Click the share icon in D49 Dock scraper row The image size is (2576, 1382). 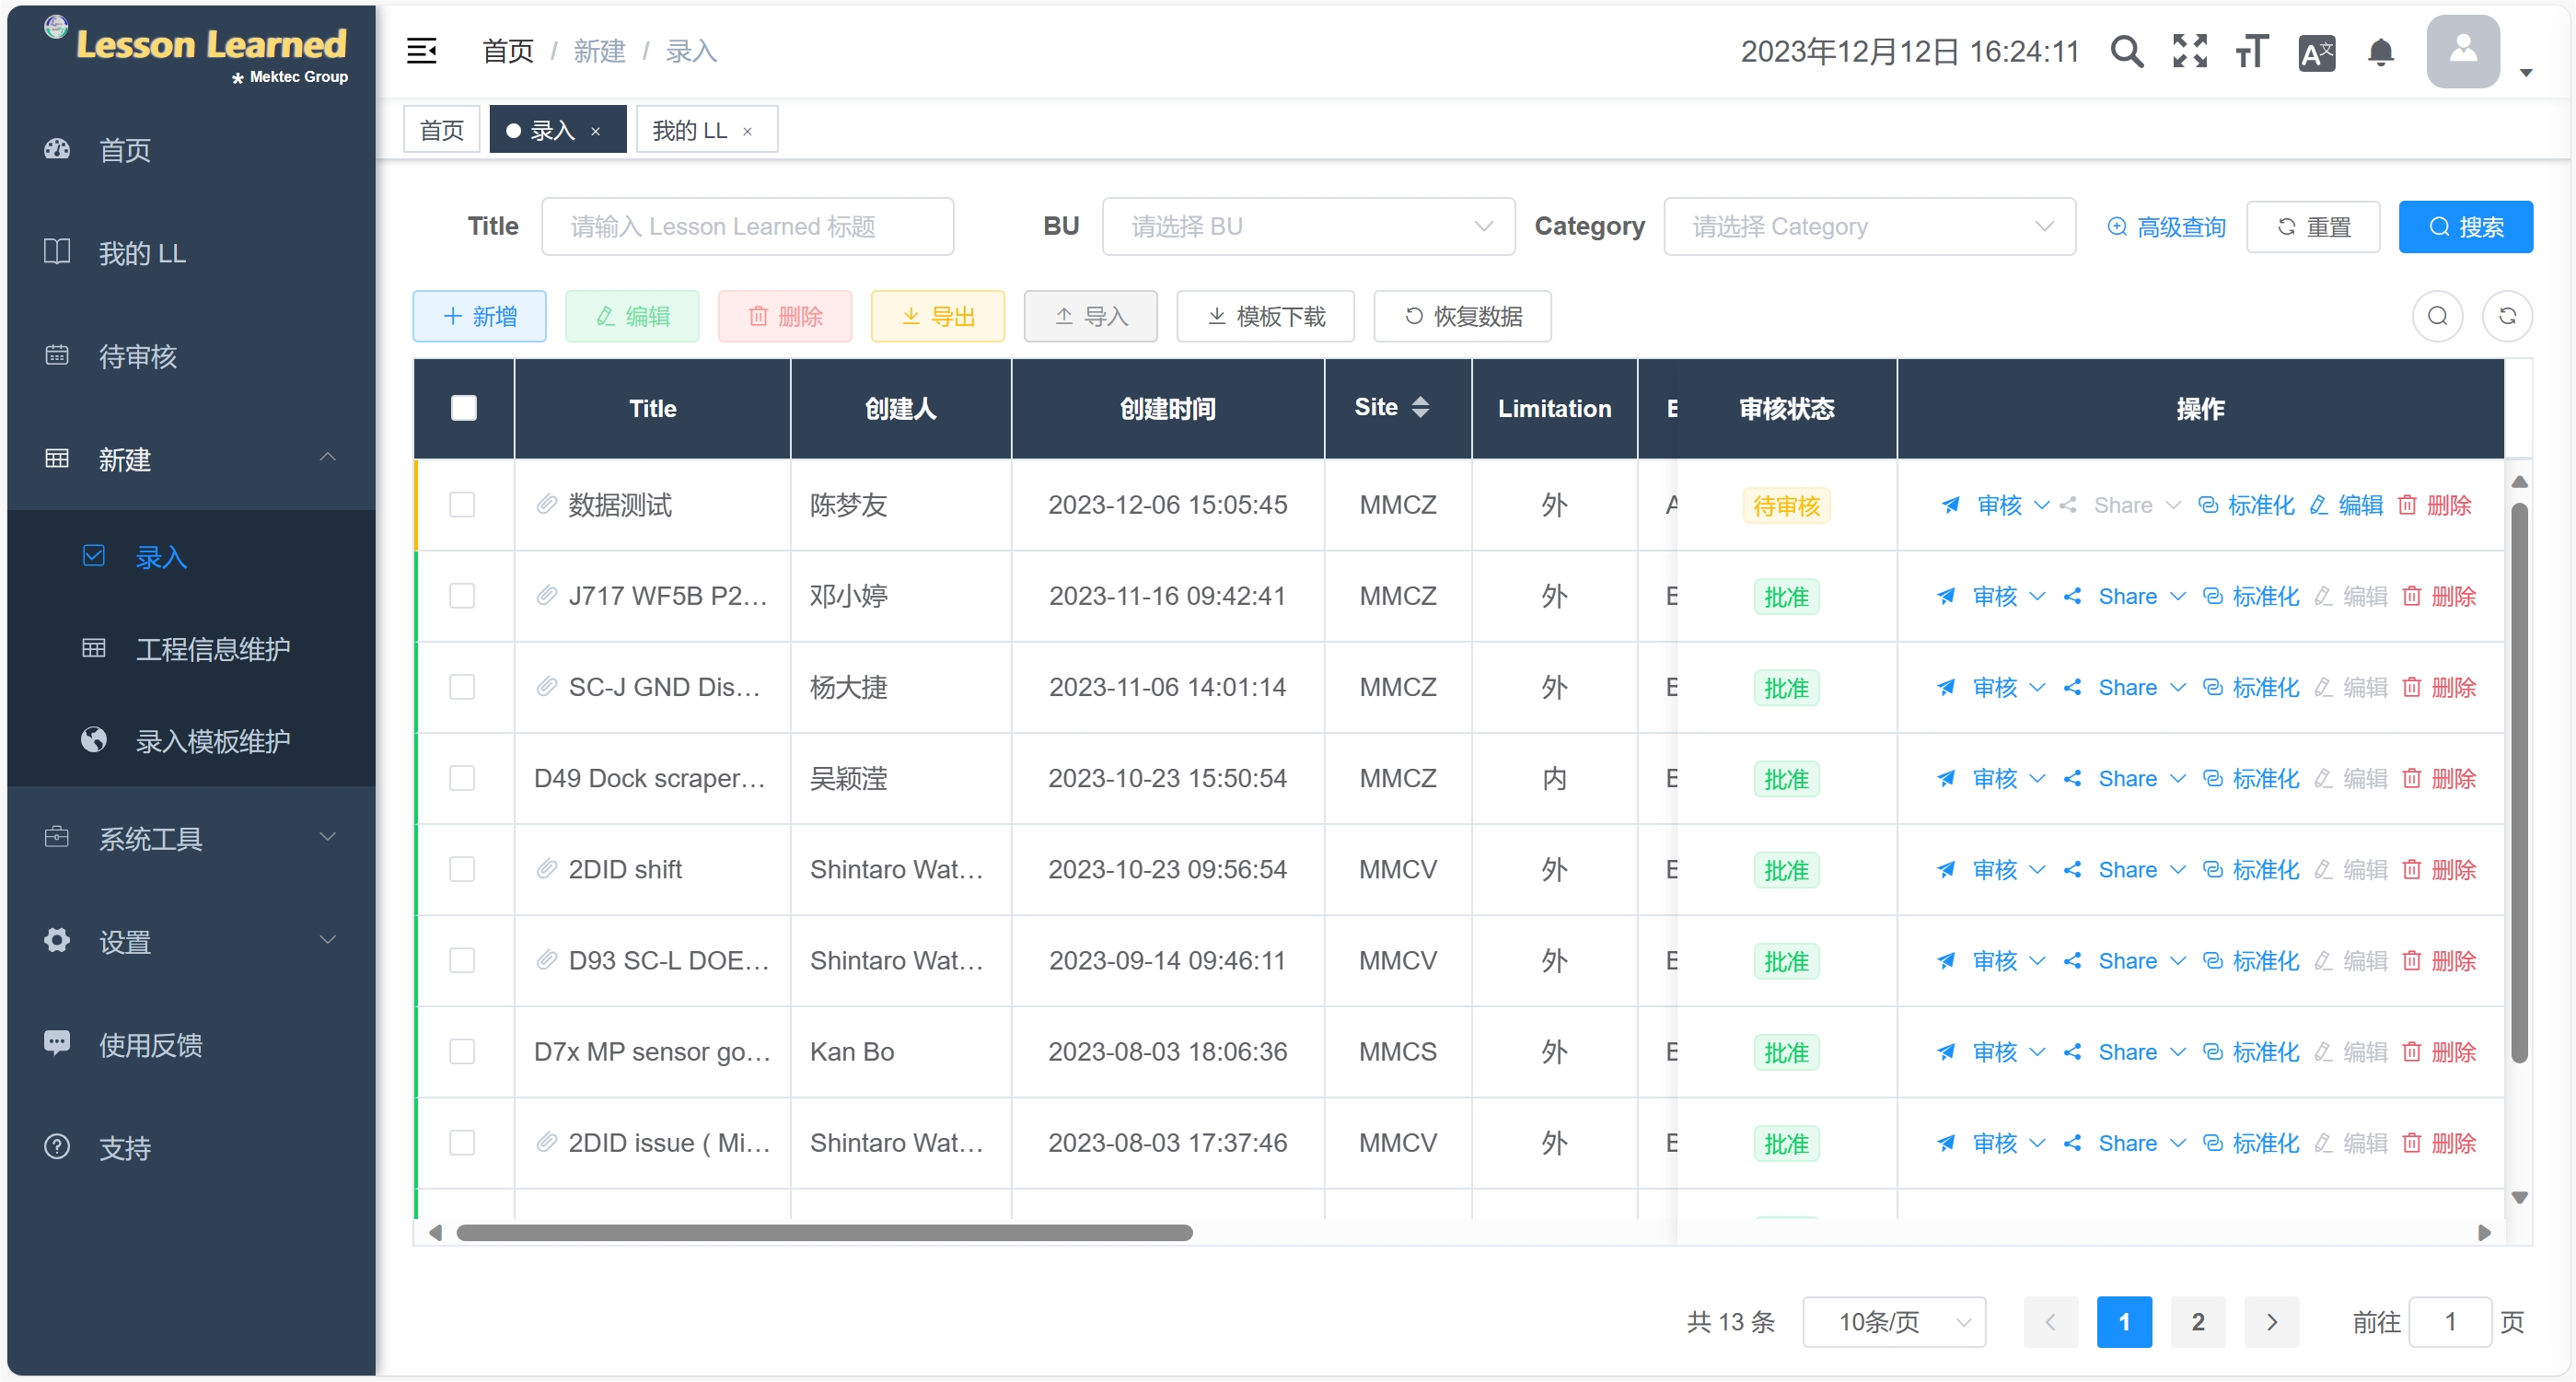click(x=2072, y=779)
